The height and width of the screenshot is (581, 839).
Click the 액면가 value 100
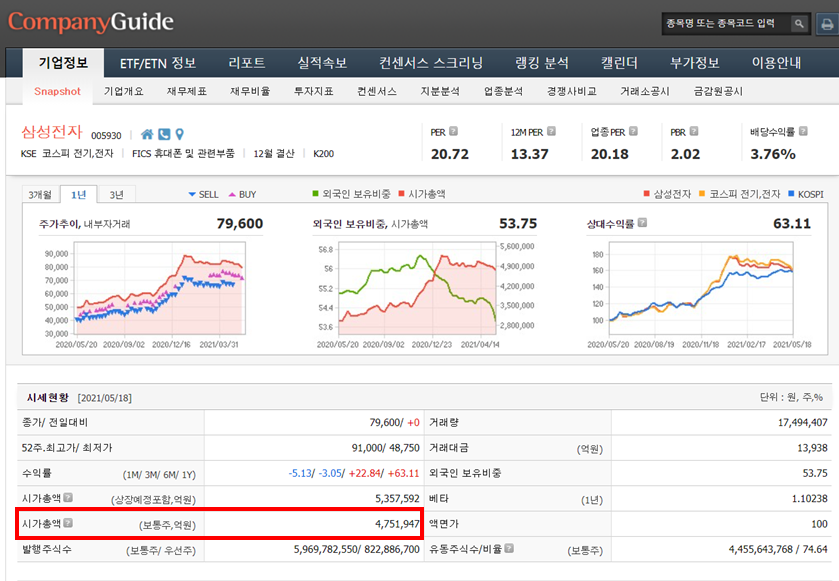819,524
